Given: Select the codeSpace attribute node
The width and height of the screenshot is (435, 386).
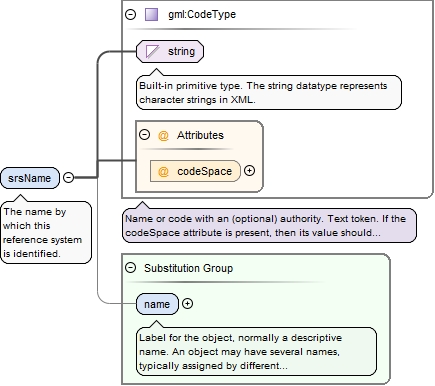Looking at the screenshot, I should (195, 171).
